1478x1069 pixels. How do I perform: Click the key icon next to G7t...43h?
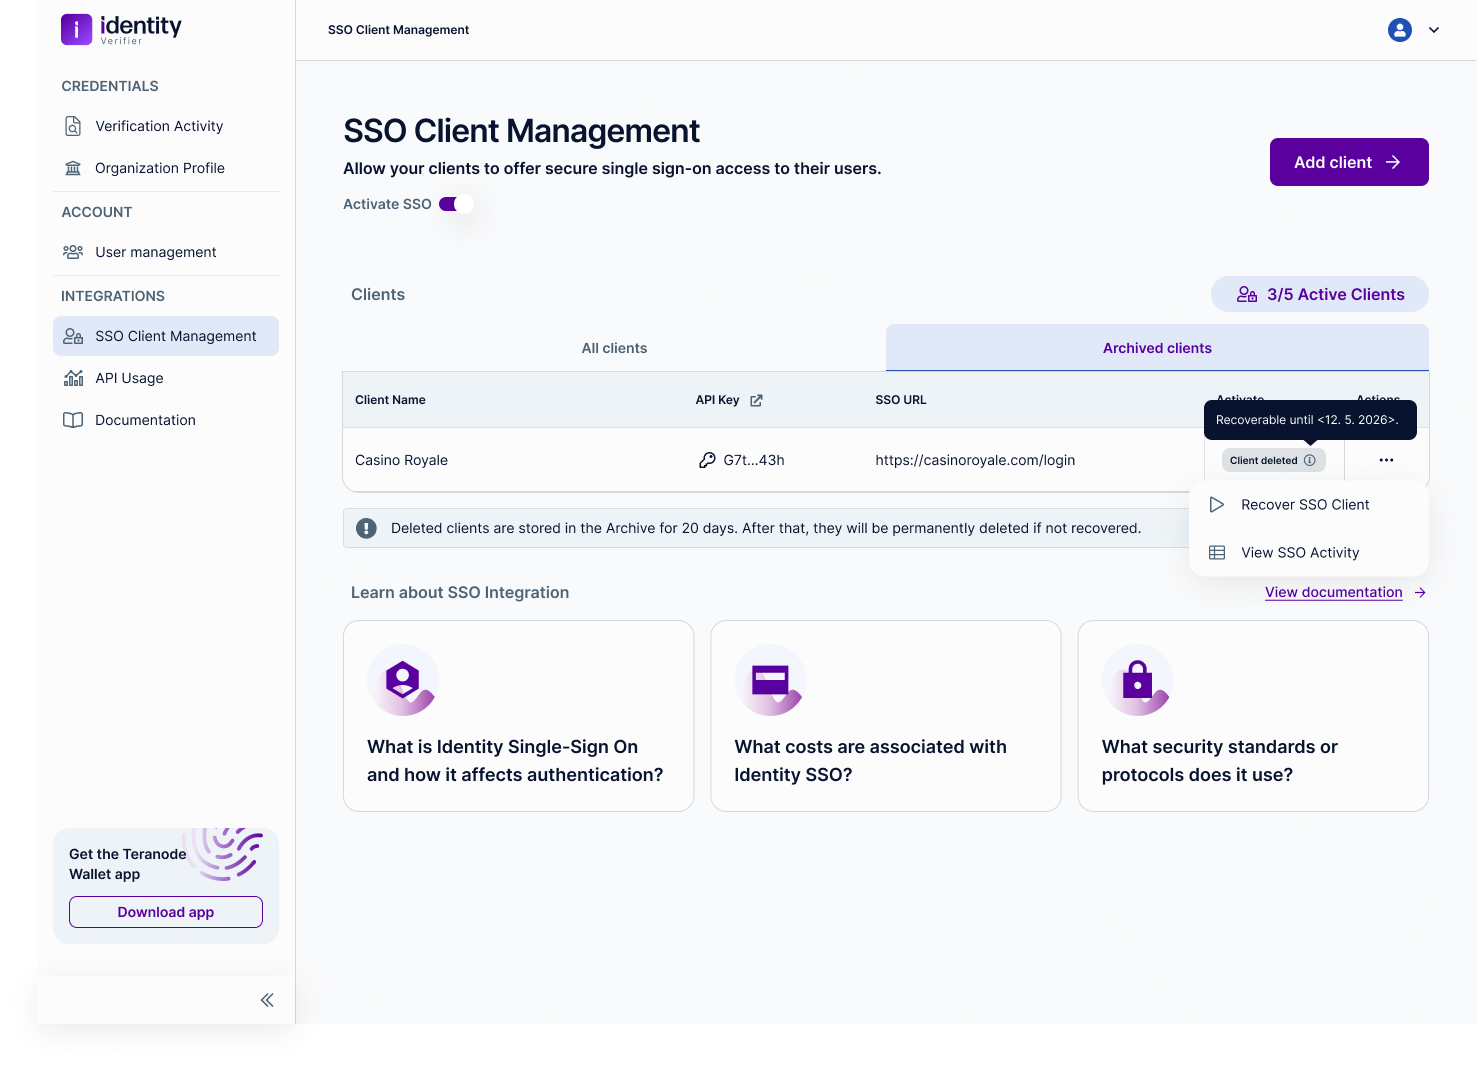[707, 460]
